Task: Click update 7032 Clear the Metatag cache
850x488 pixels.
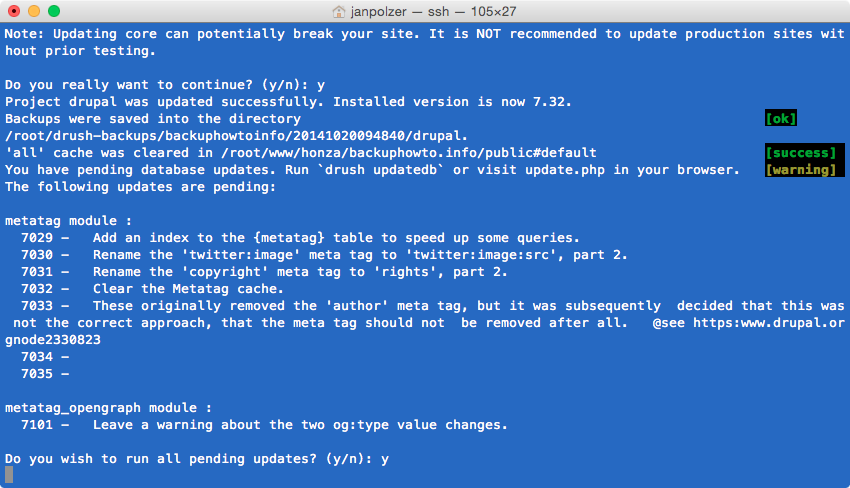Action: point(152,289)
